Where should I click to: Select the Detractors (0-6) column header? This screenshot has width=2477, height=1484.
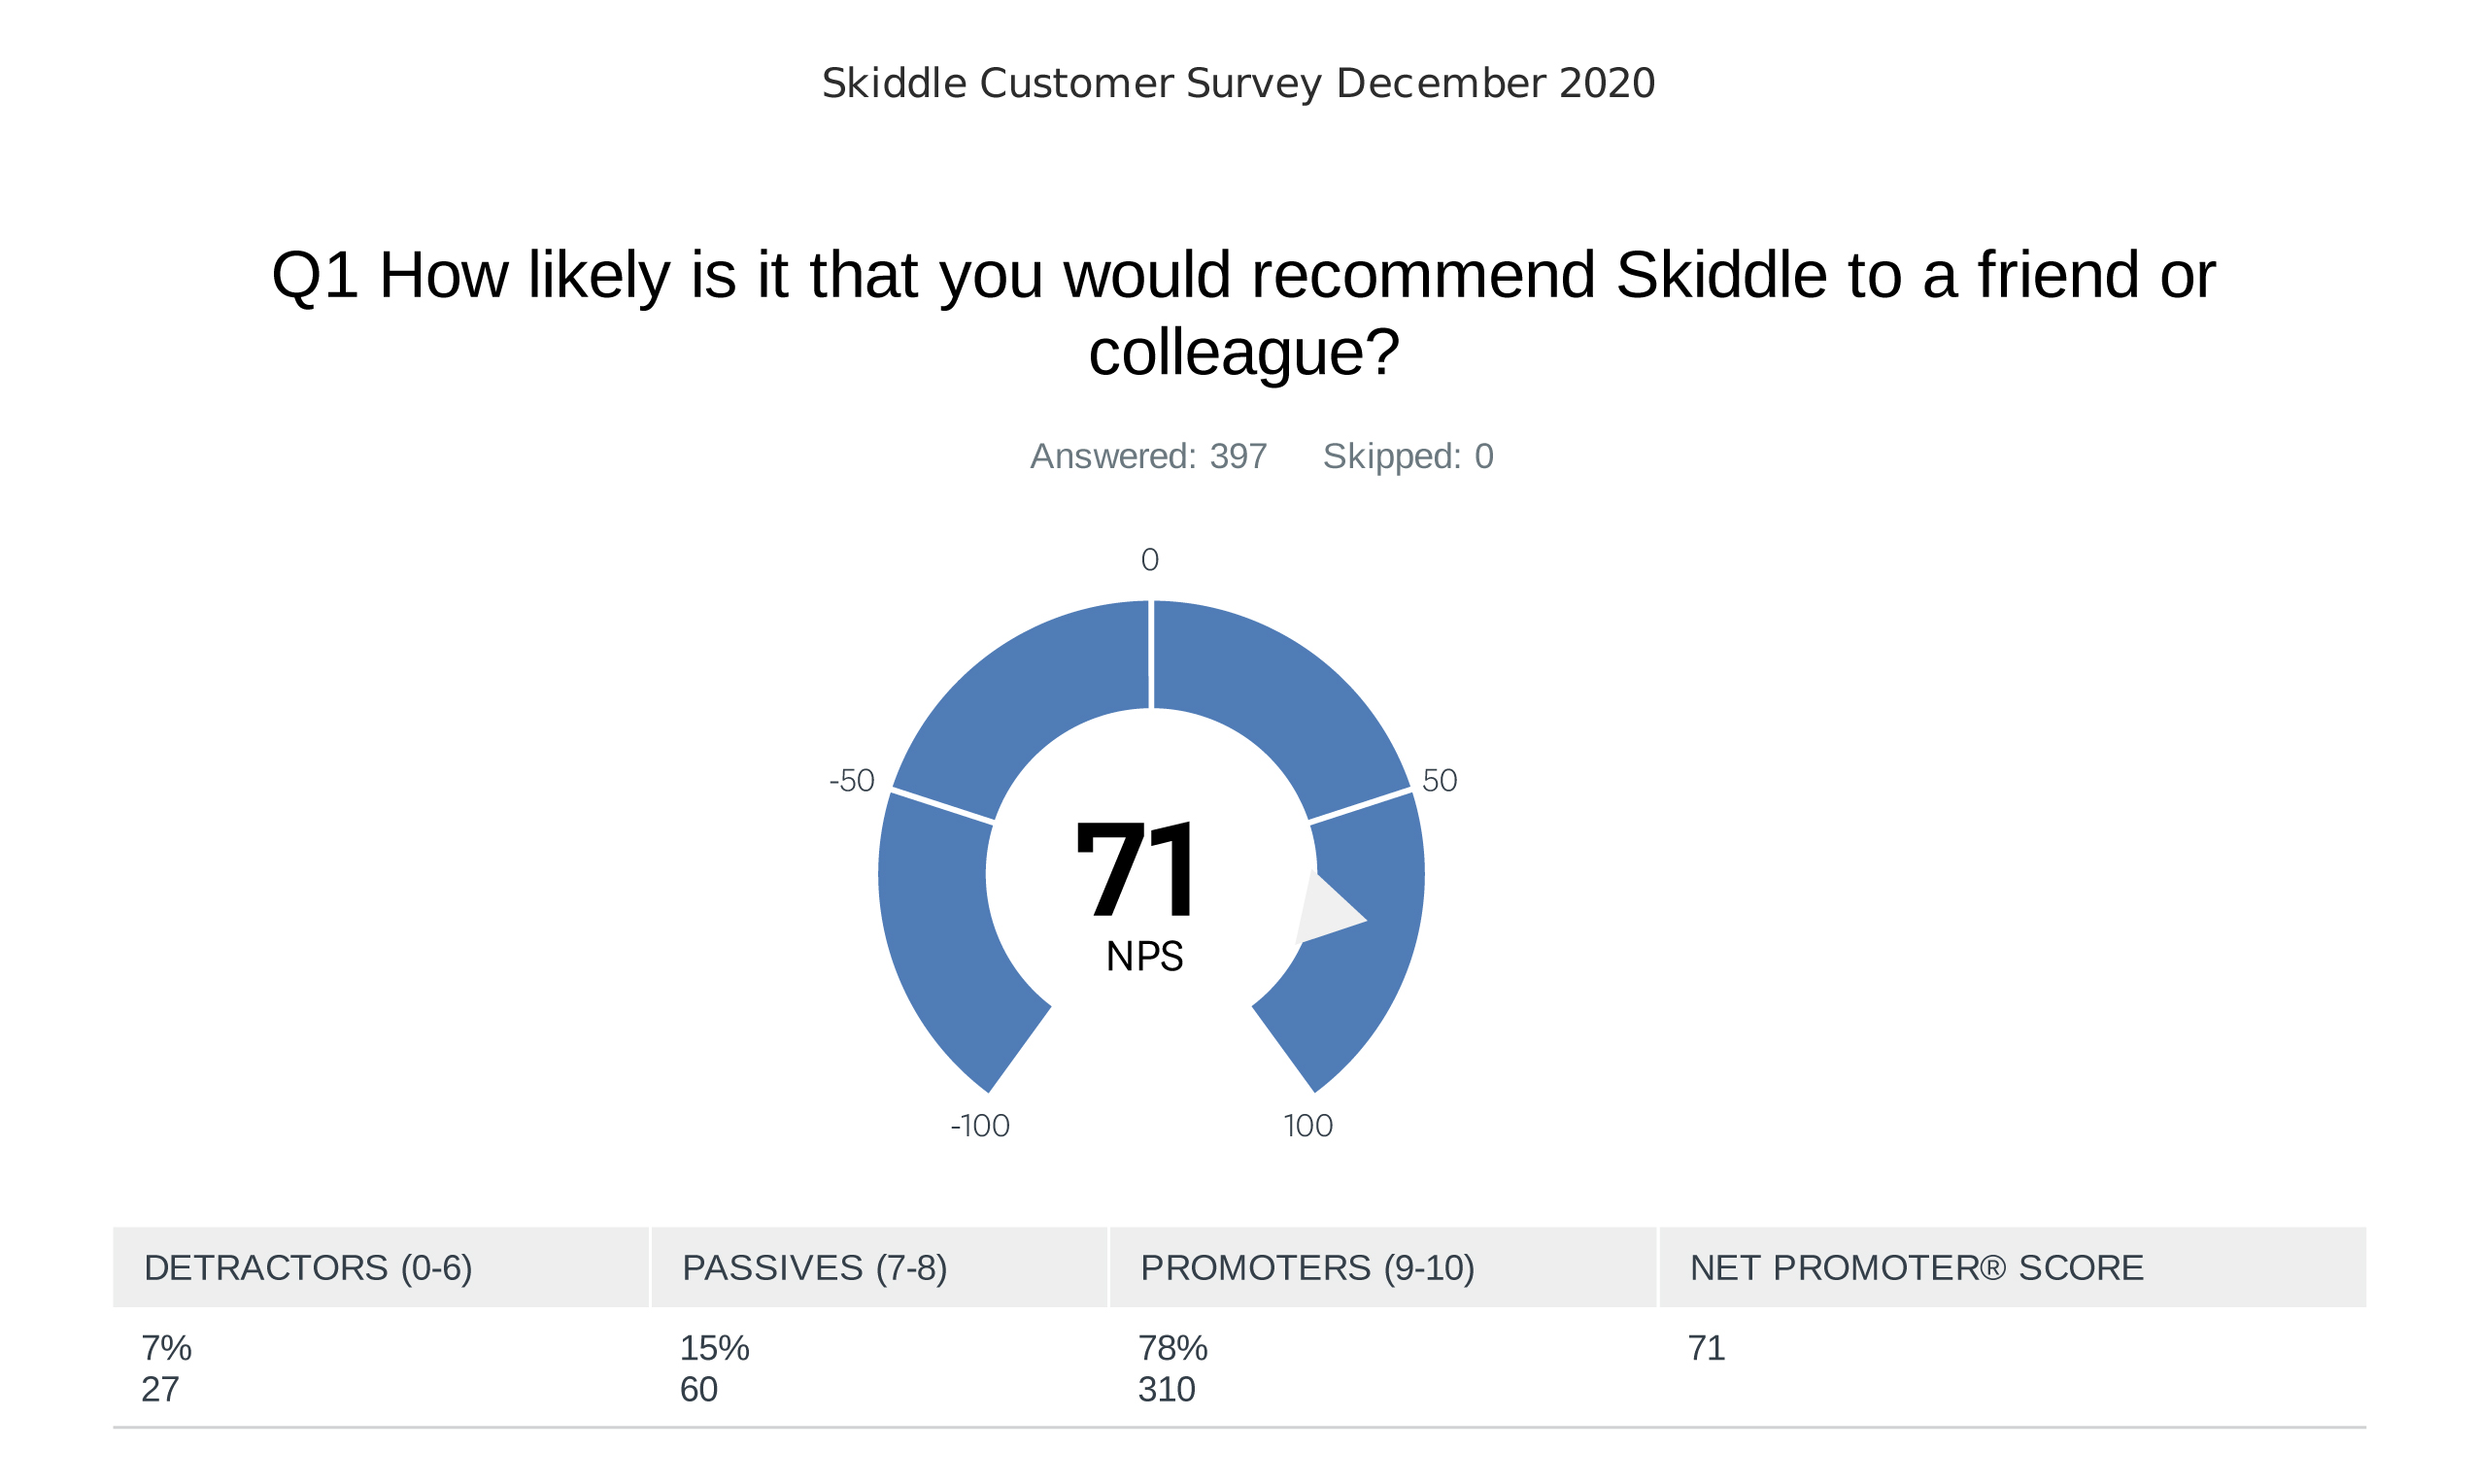[x=381, y=1267]
